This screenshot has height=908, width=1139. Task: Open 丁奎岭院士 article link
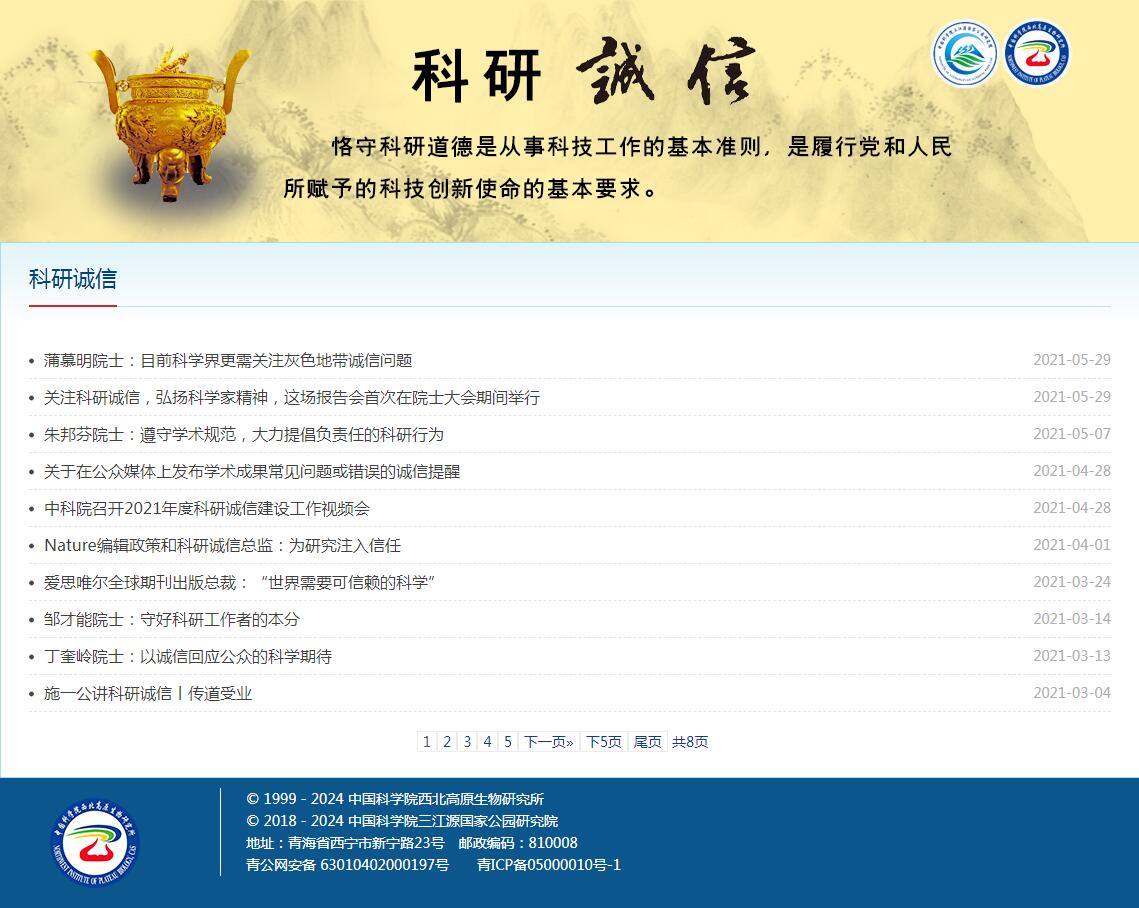coord(187,656)
